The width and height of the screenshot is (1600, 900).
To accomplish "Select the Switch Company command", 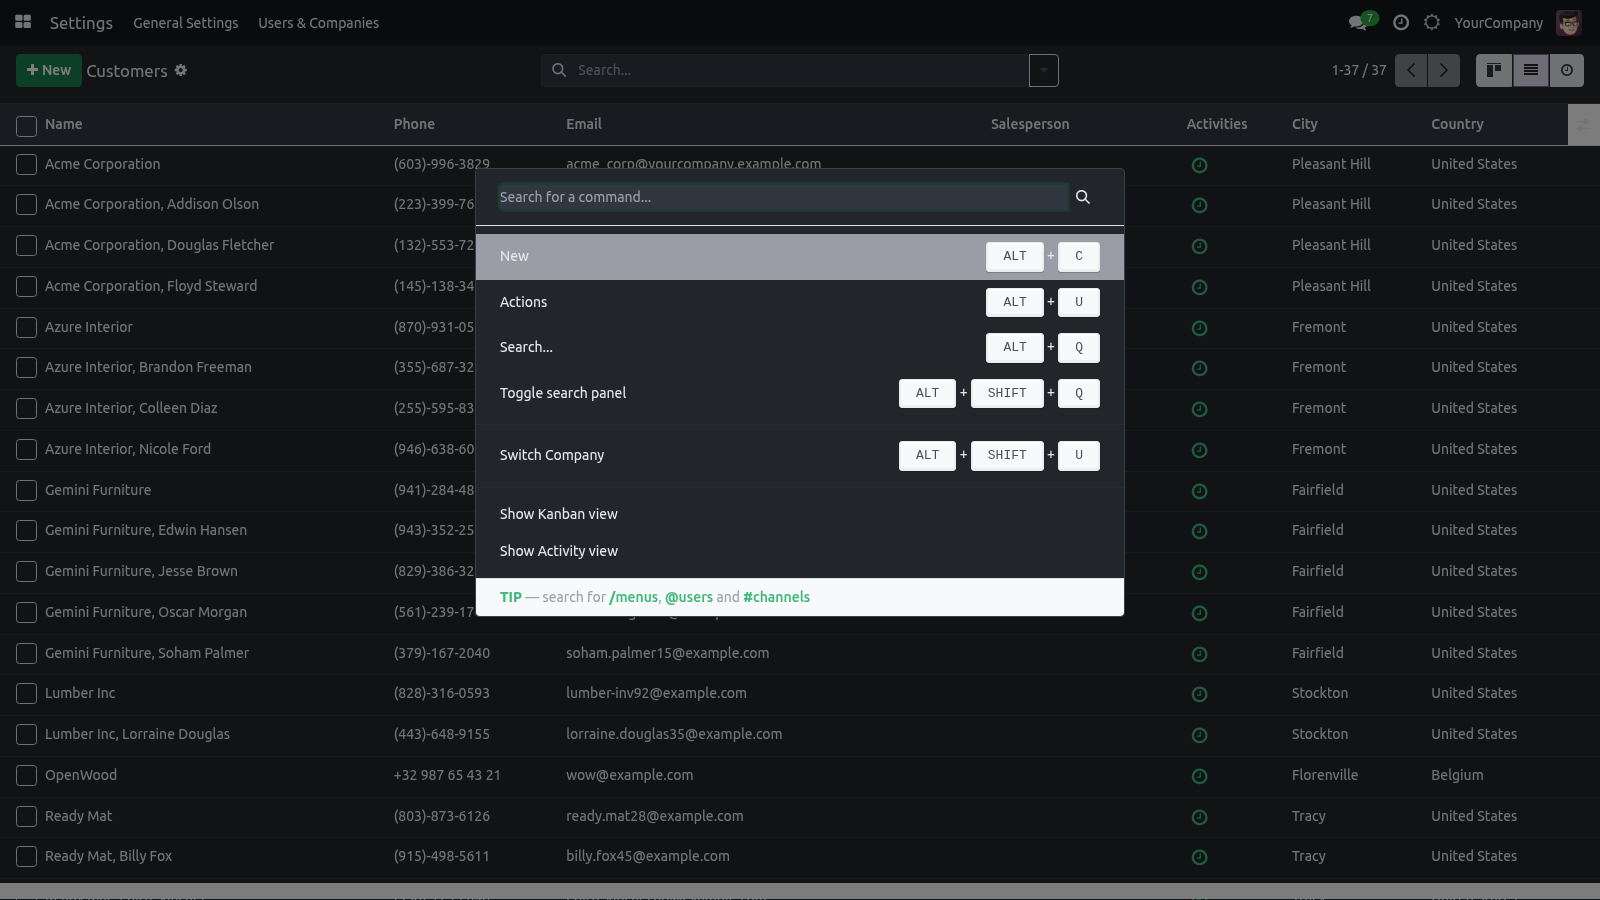I will (x=800, y=455).
